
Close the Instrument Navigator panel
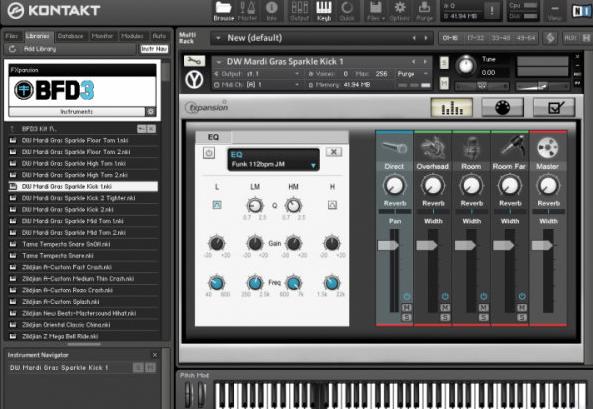pyautogui.click(x=154, y=355)
